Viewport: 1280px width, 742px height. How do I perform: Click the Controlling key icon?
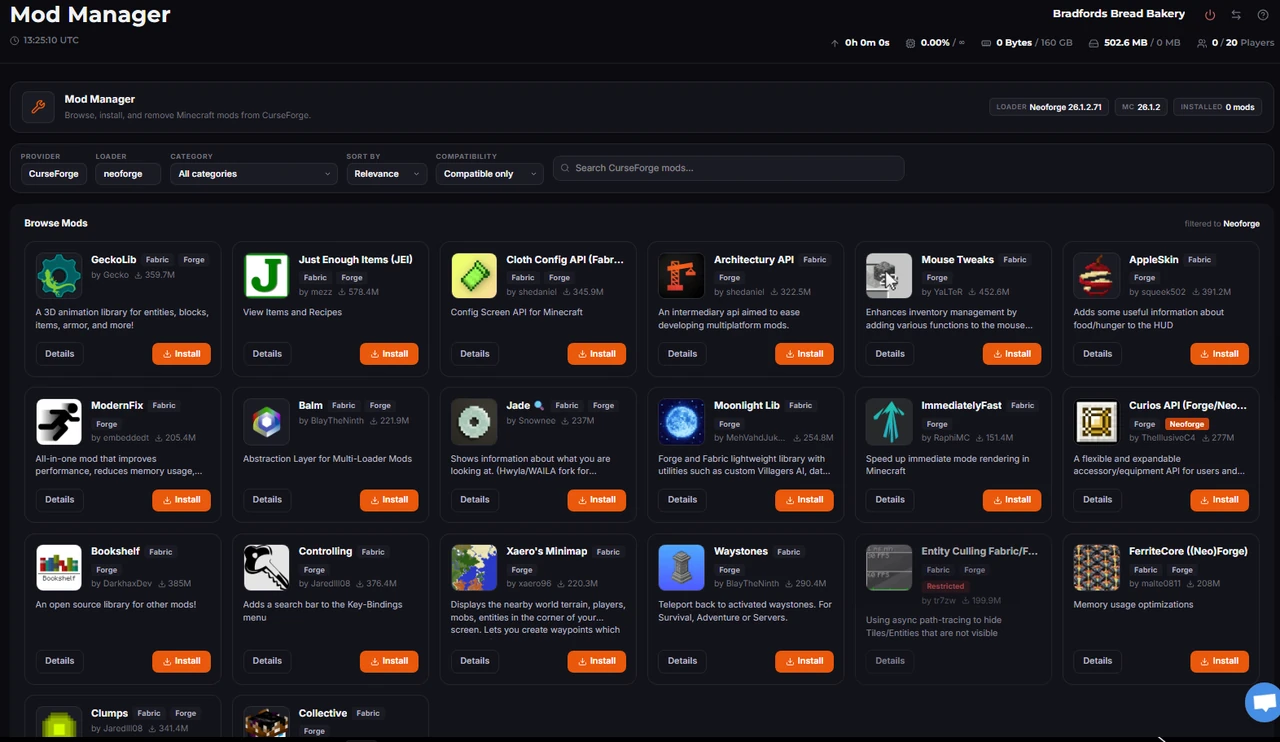(x=266, y=568)
